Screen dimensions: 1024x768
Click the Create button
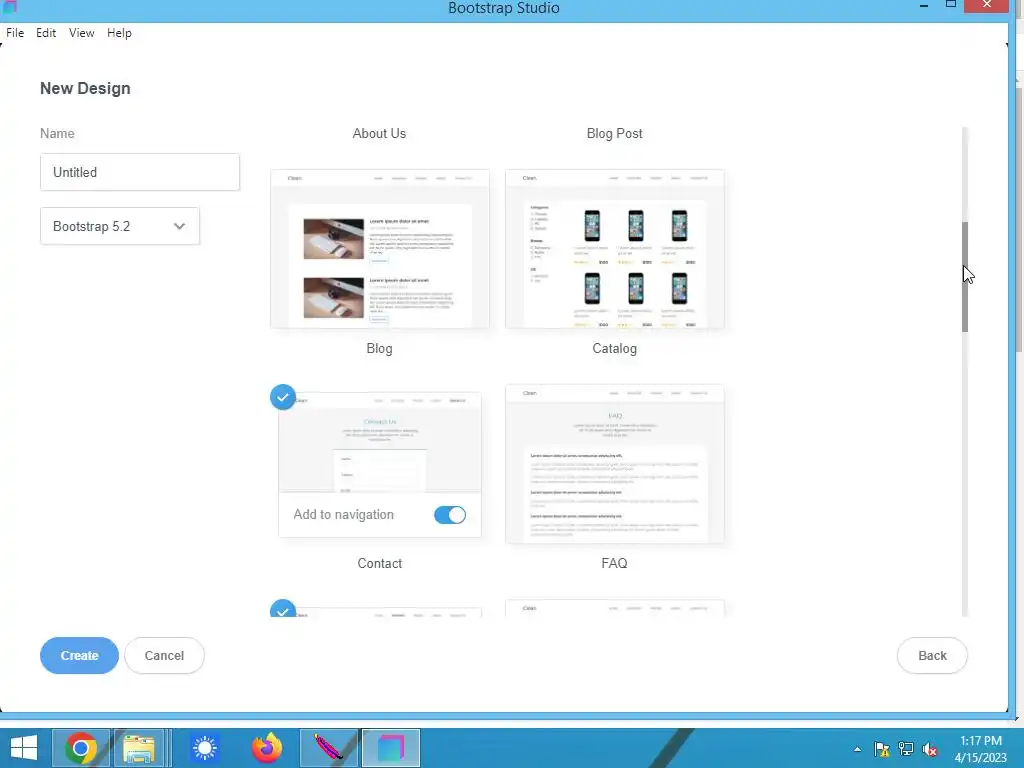pyautogui.click(x=80, y=656)
